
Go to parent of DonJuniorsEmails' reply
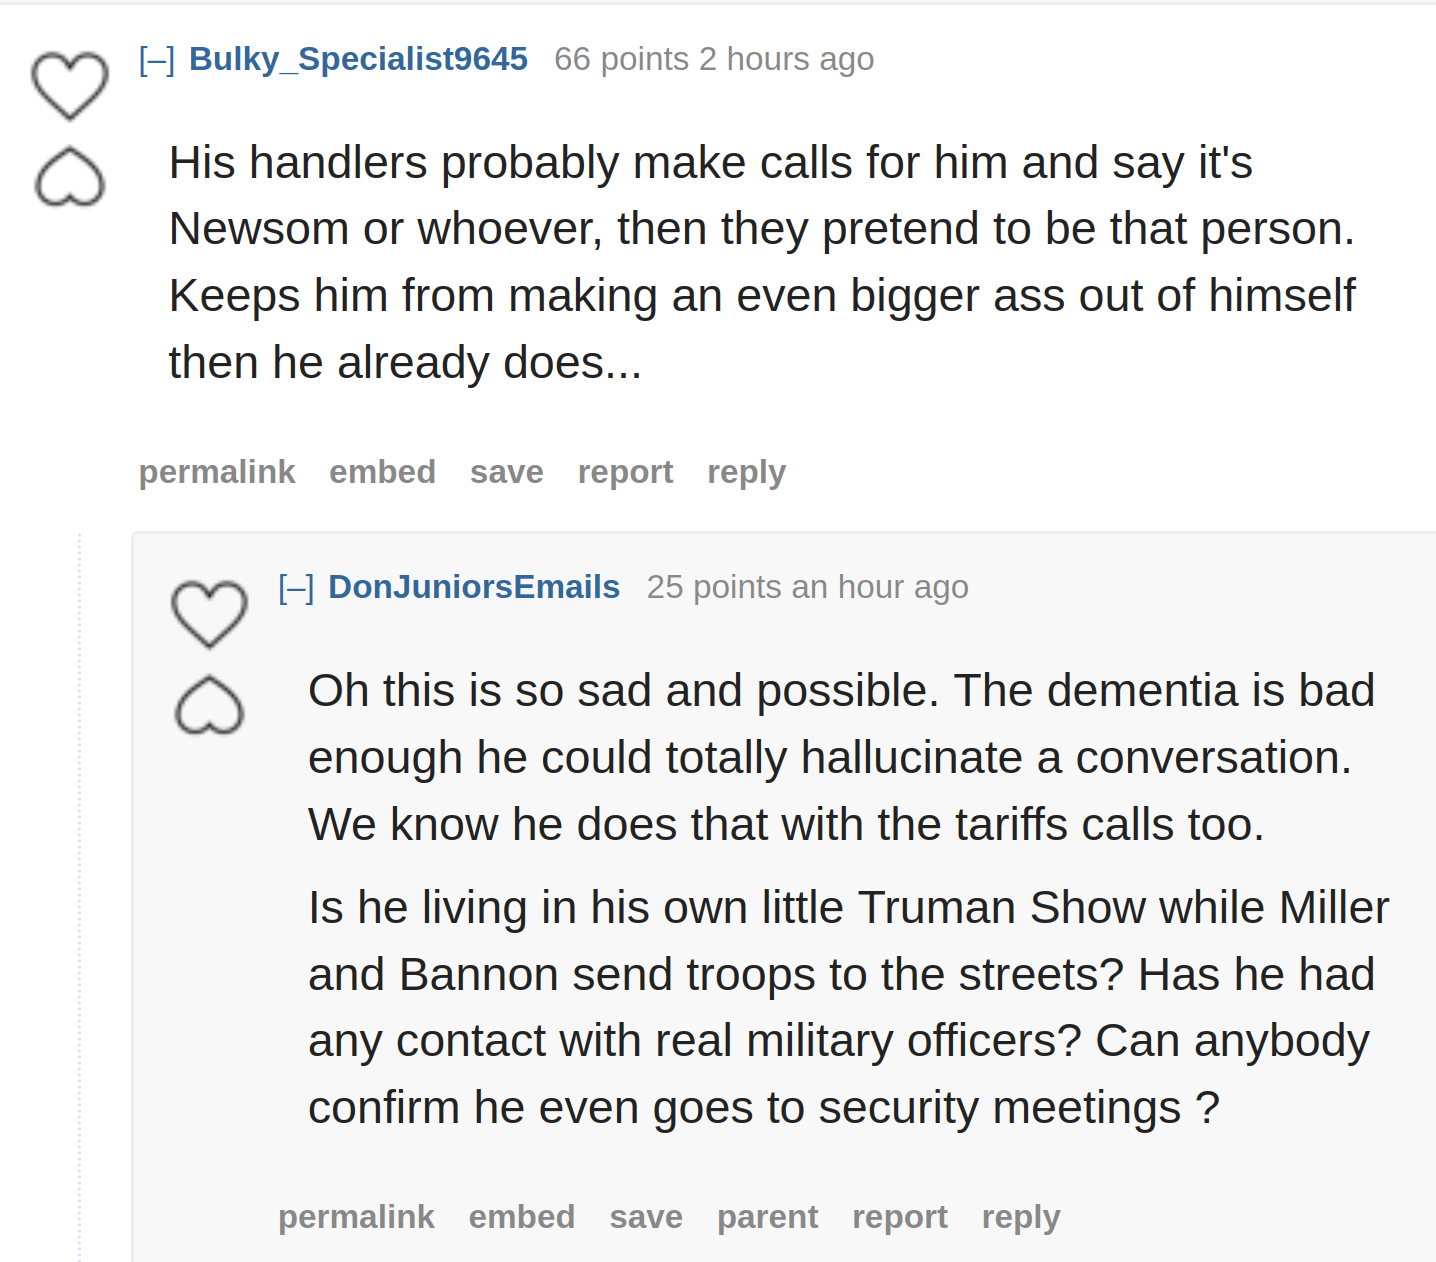[767, 1217]
